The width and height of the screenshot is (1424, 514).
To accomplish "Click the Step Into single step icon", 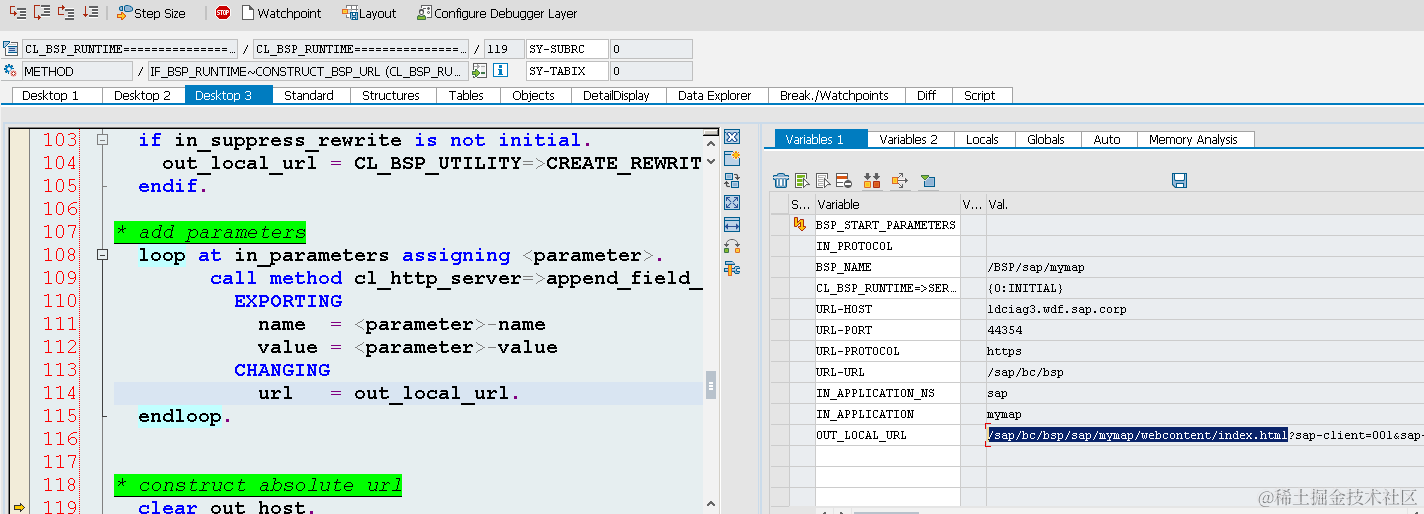I will (x=18, y=12).
